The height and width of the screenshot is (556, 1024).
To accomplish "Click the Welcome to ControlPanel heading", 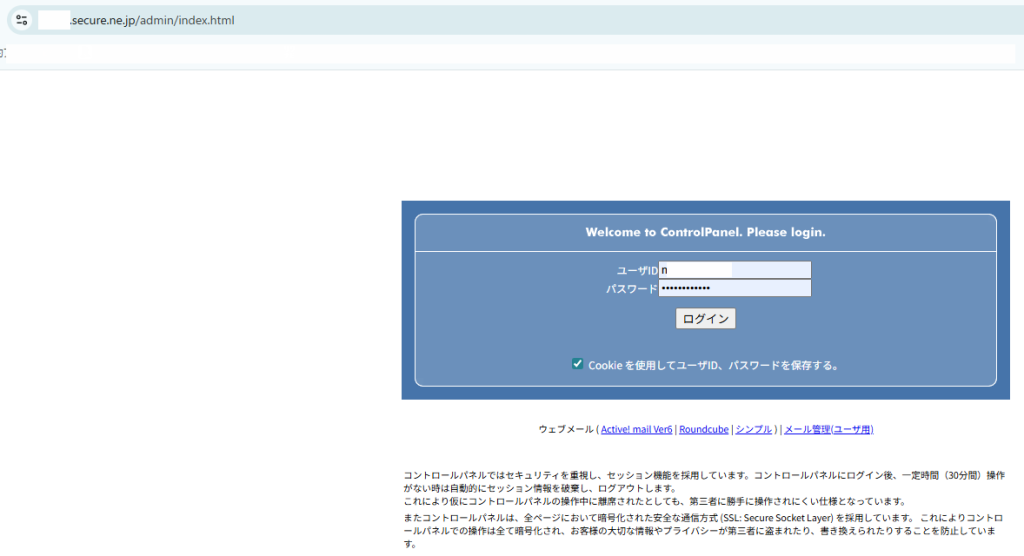I will 705,232.
